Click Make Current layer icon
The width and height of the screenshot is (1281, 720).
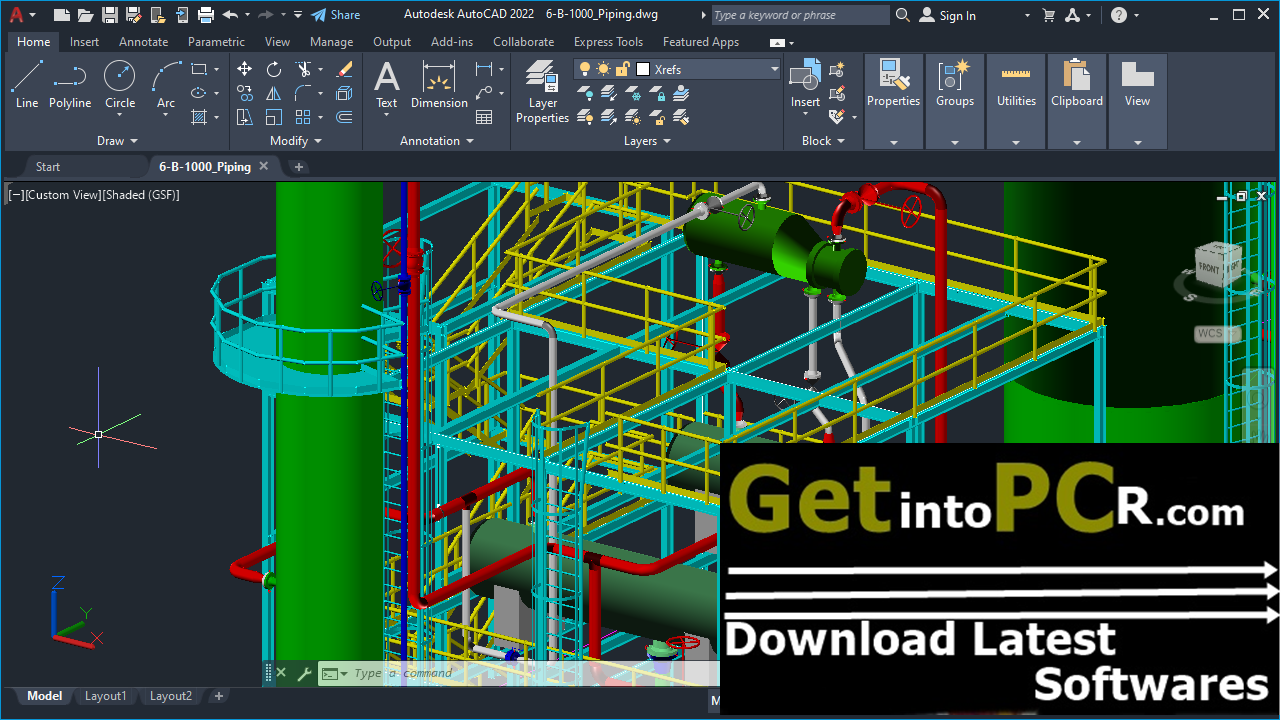point(683,93)
